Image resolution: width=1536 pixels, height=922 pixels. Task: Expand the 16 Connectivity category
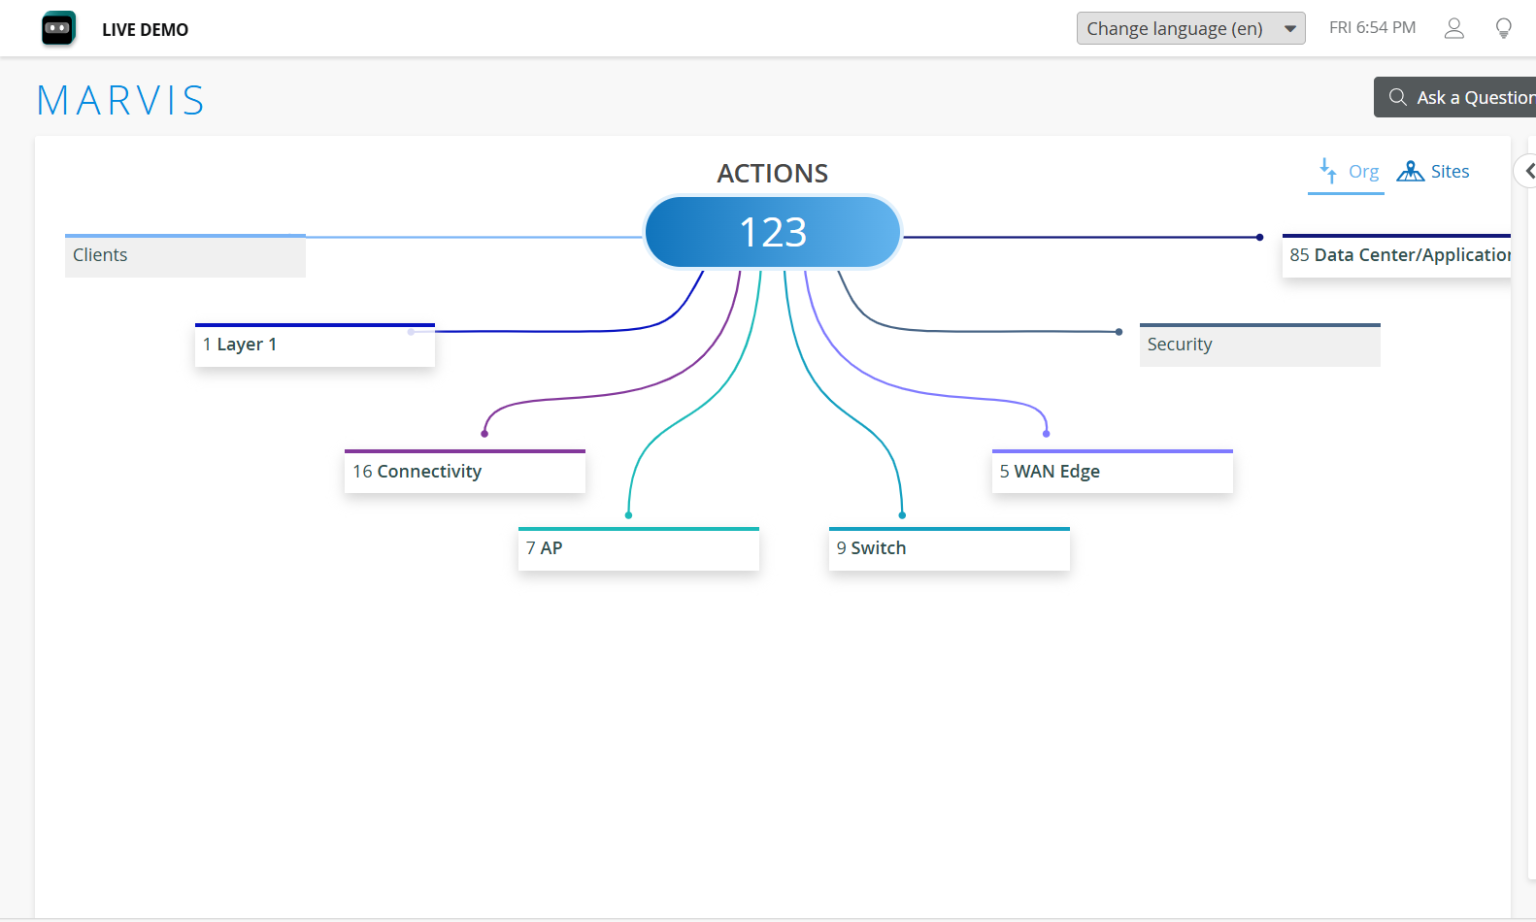pos(464,472)
